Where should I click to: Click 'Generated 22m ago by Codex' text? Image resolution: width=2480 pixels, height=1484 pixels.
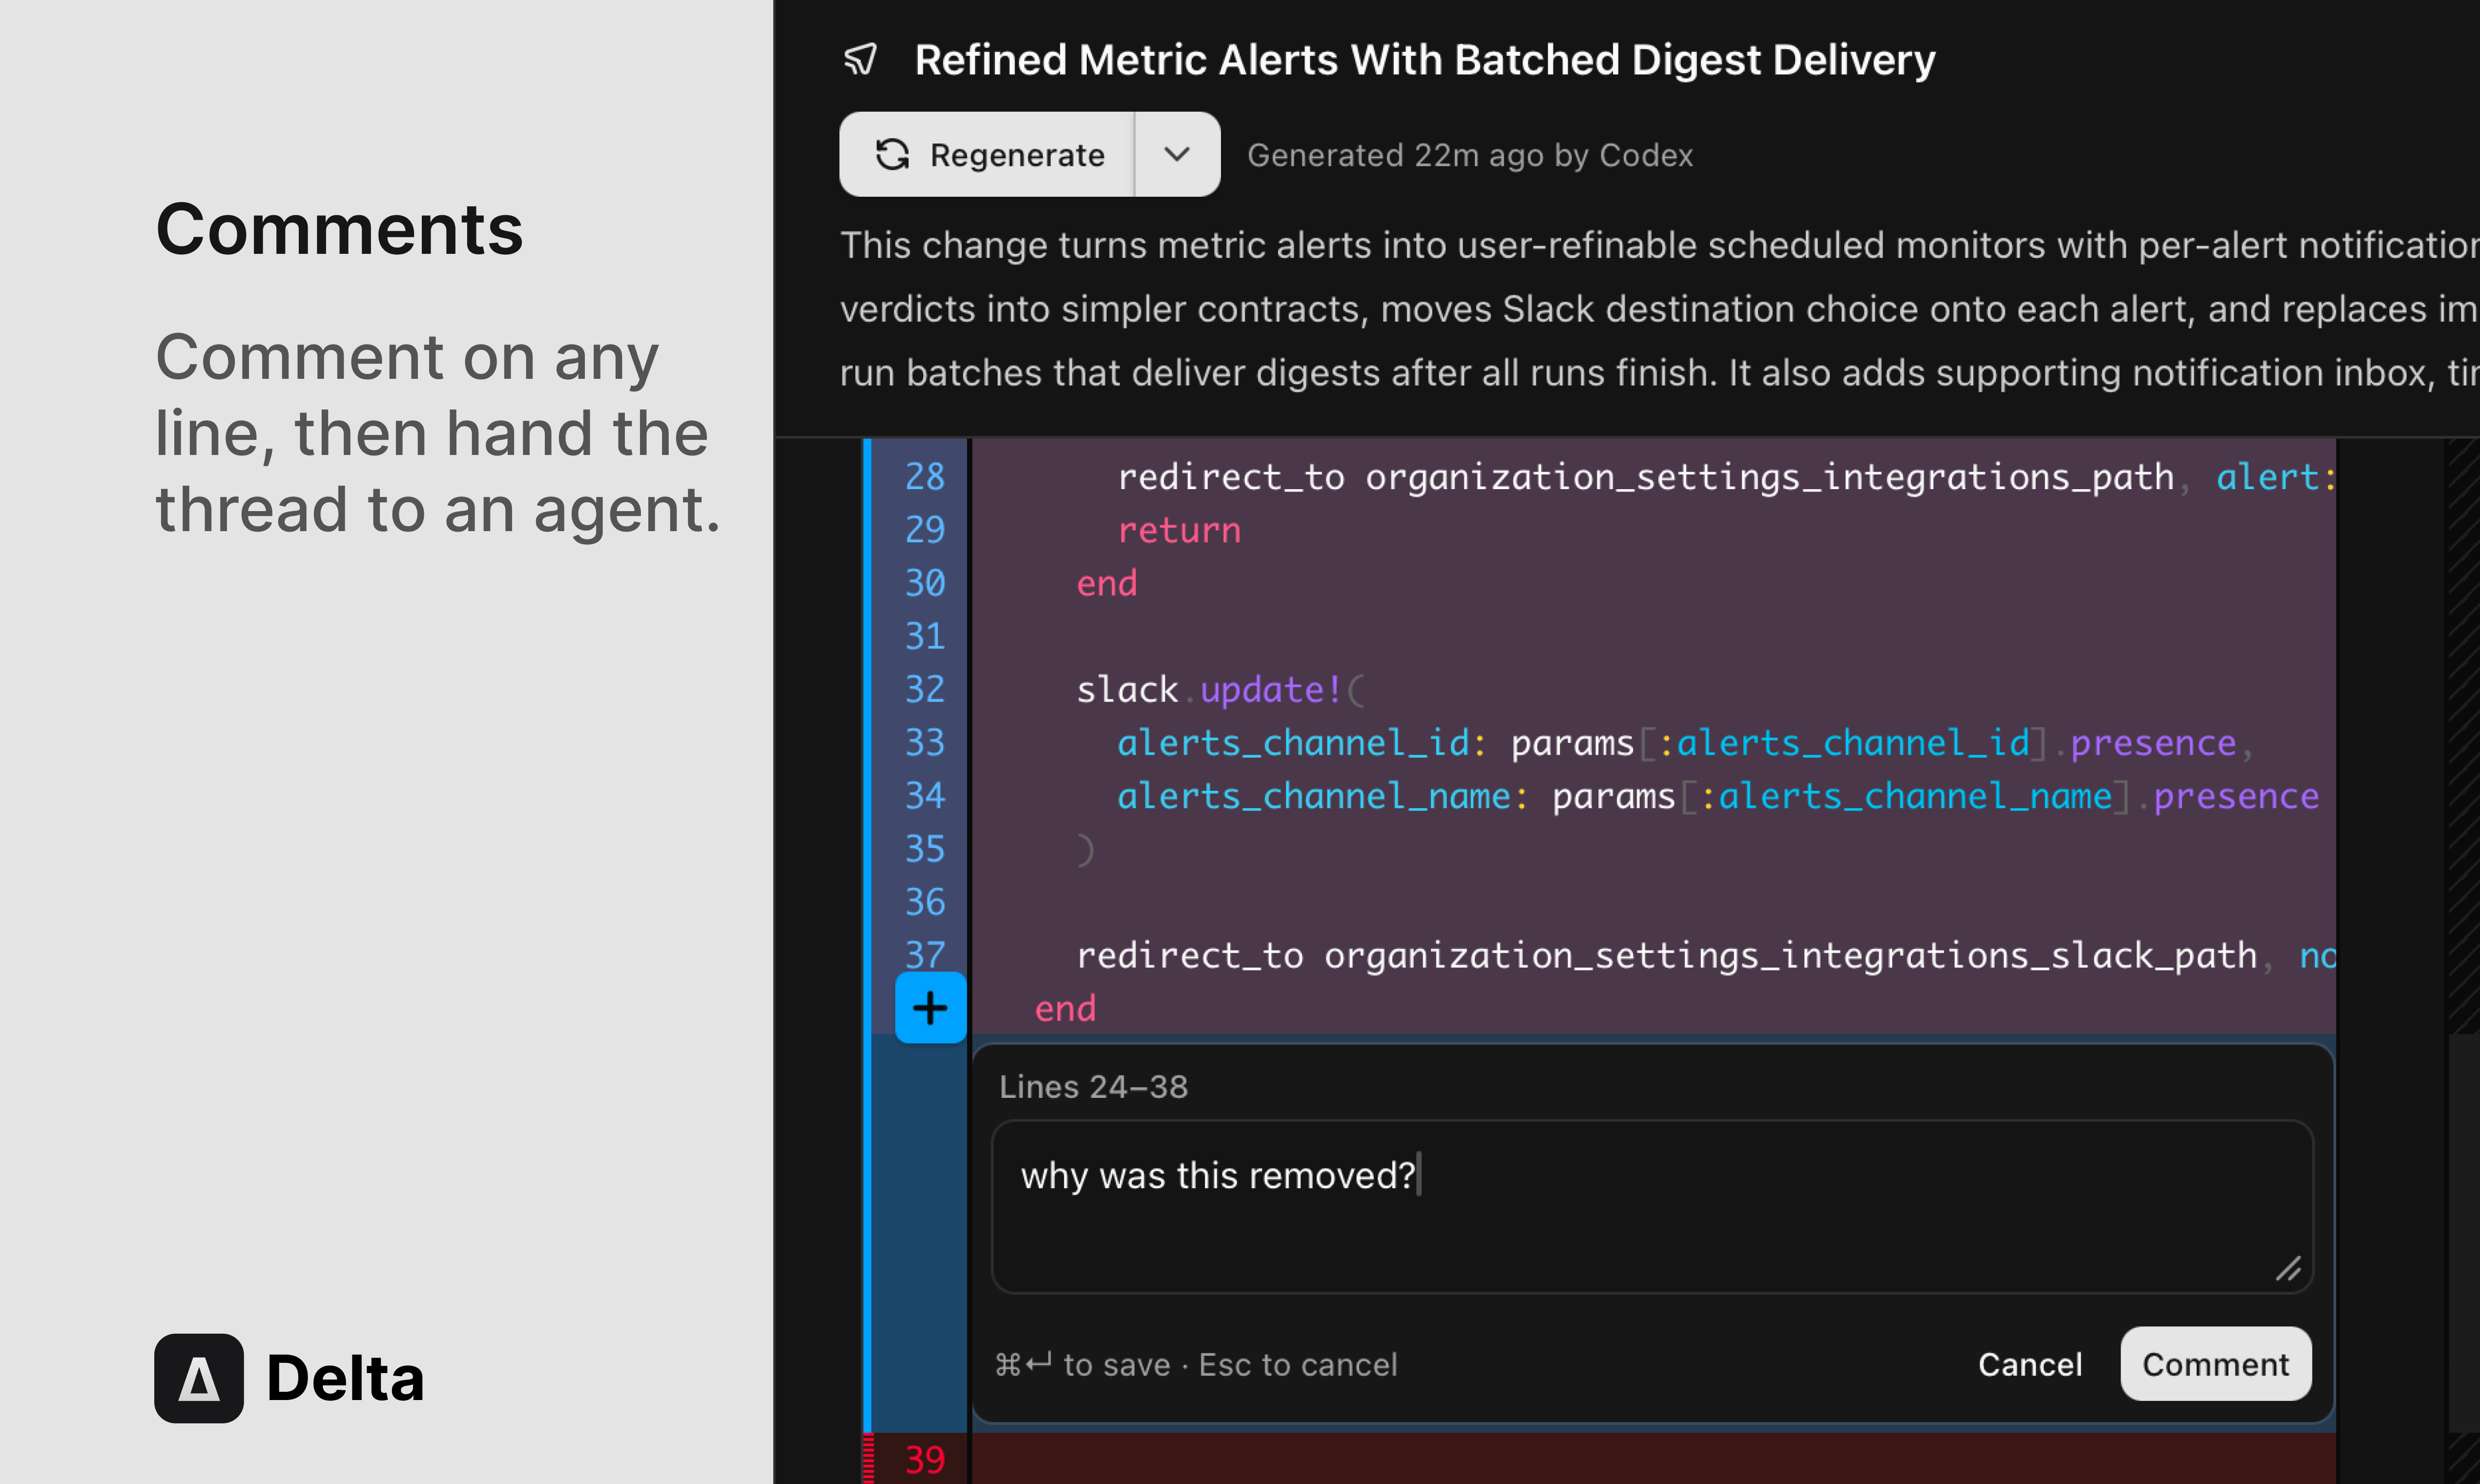(x=1470, y=155)
